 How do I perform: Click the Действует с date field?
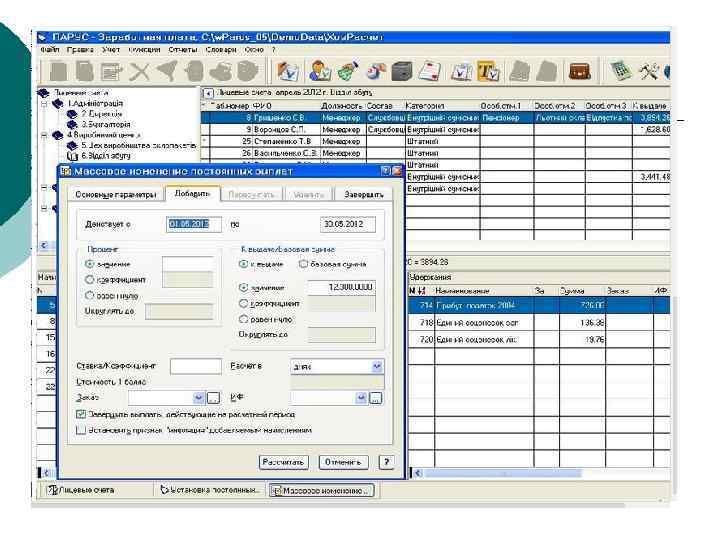193,224
